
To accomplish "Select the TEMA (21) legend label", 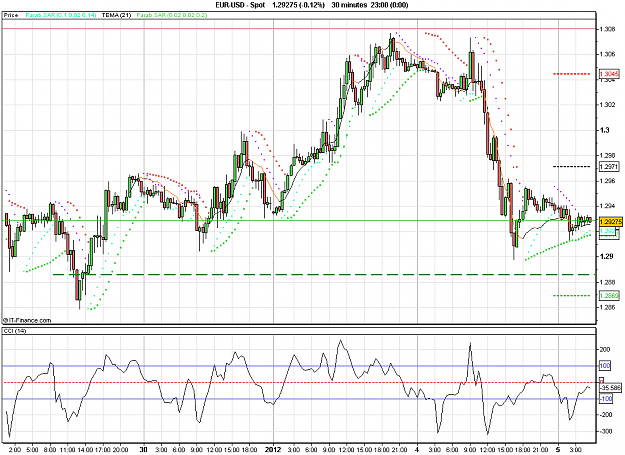I will coord(116,15).
